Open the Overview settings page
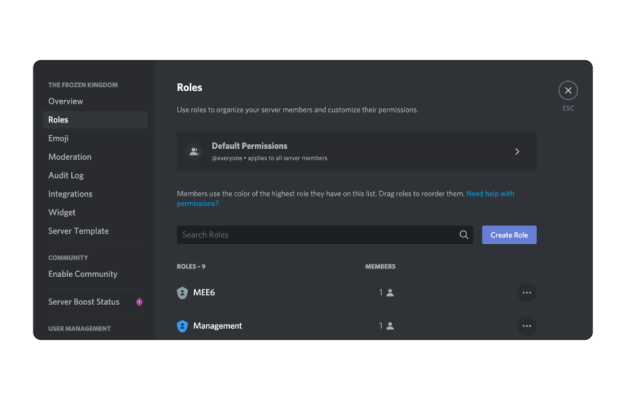This screenshot has height=400, width=624. [66, 101]
